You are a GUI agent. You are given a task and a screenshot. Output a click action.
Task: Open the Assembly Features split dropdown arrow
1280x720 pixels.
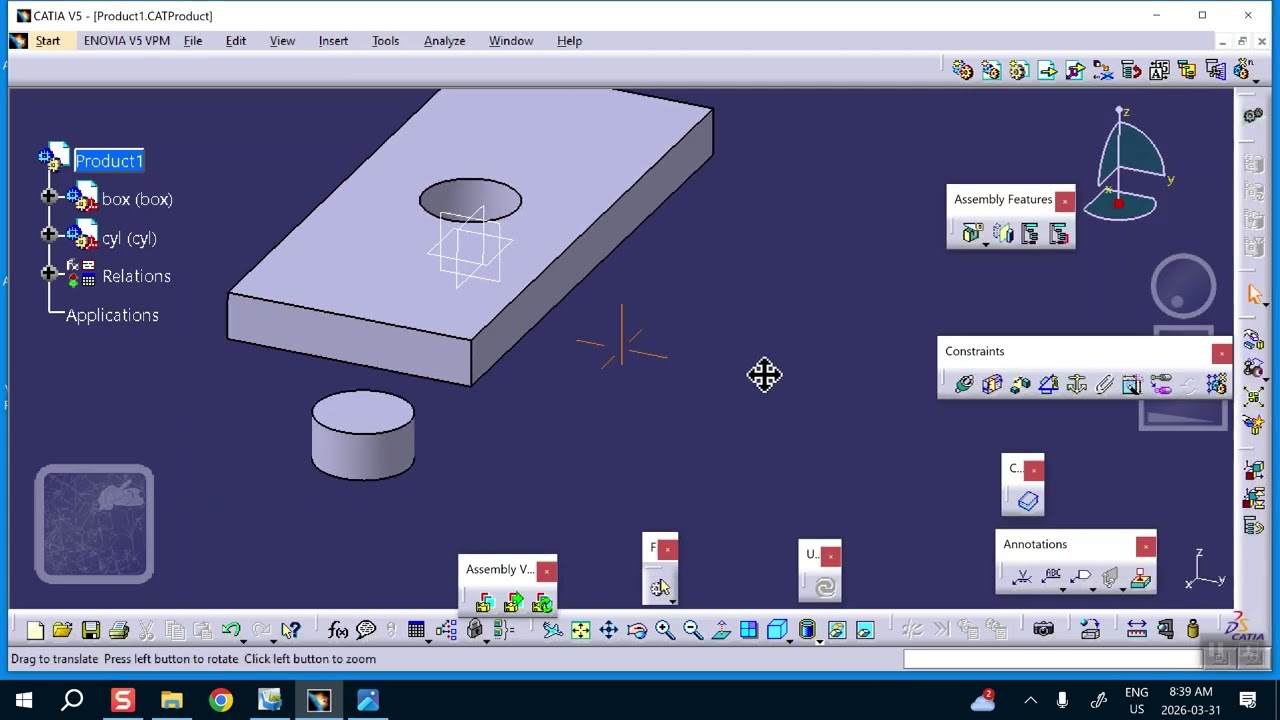[x=985, y=244]
